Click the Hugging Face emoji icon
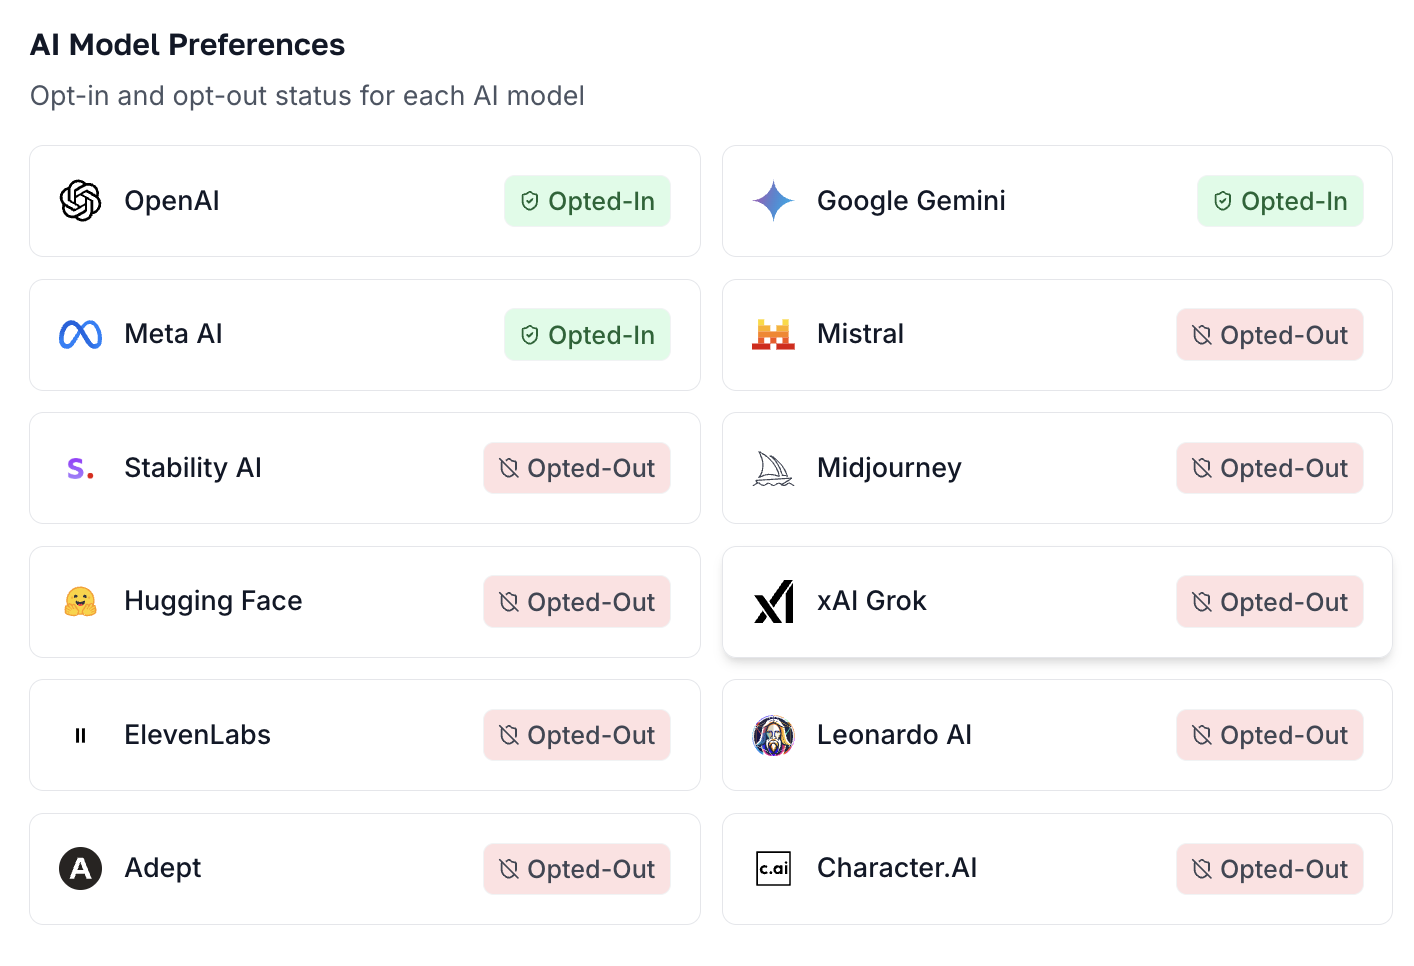1414x966 pixels. [x=80, y=601]
